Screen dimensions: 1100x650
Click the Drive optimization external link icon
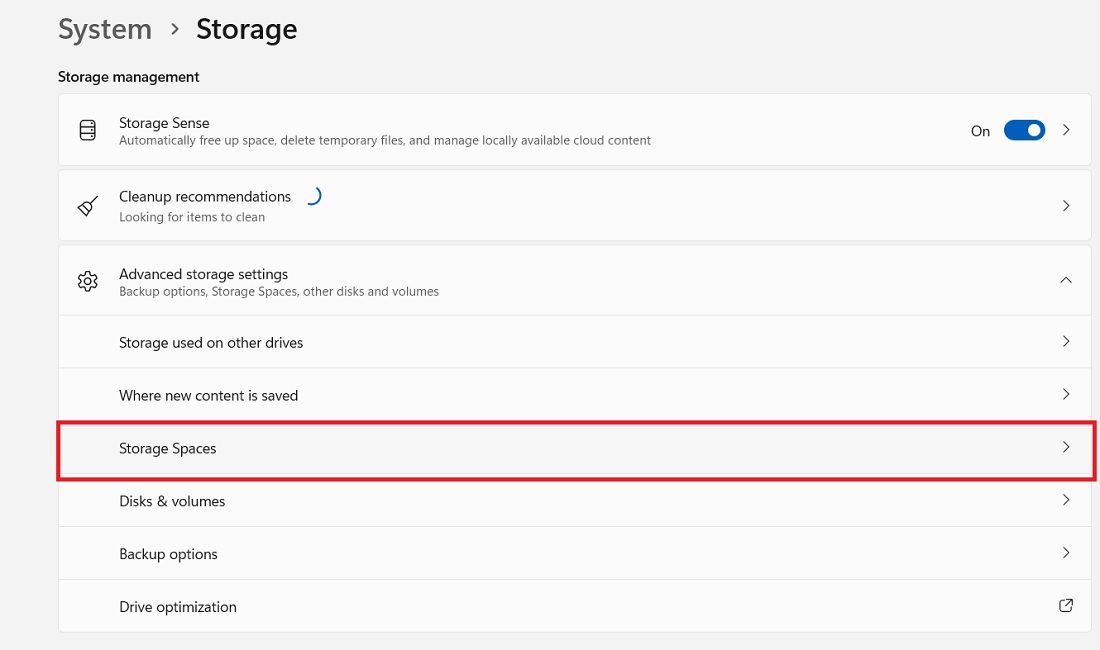[1065, 606]
